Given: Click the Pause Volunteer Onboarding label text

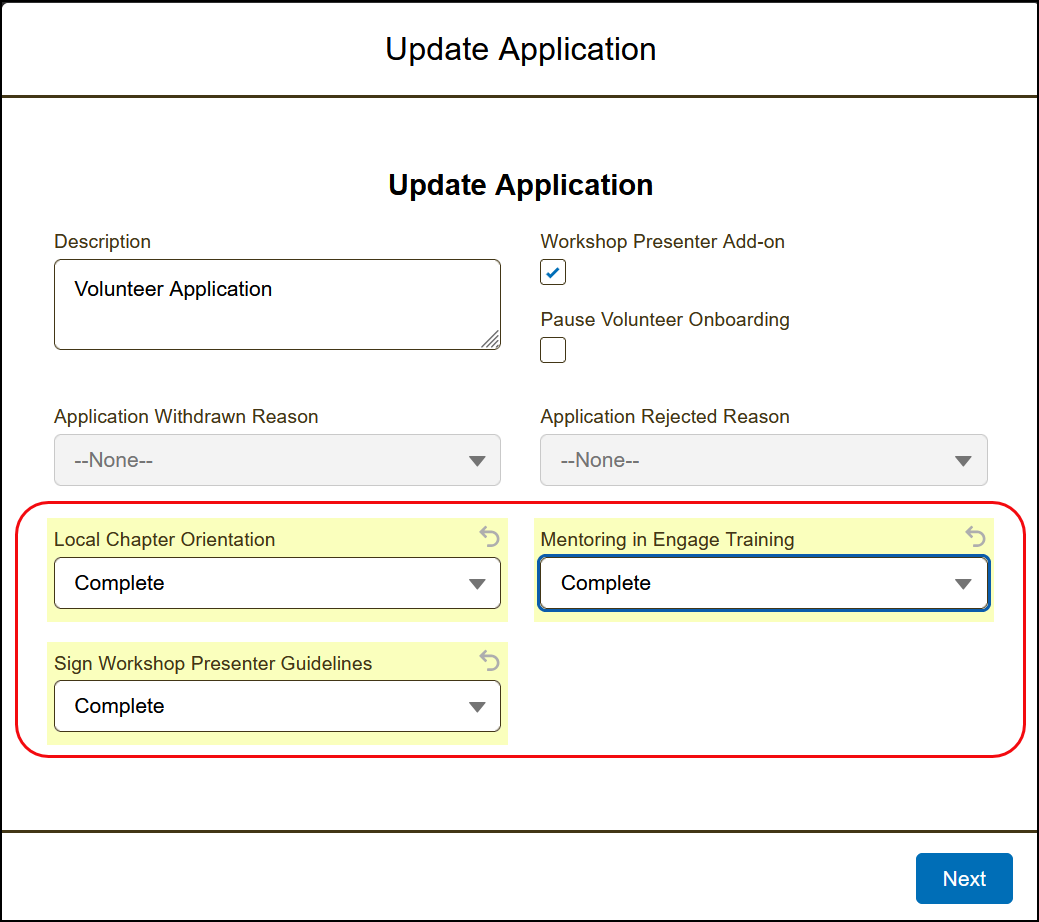Looking at the screenshot, I should 665,320.
